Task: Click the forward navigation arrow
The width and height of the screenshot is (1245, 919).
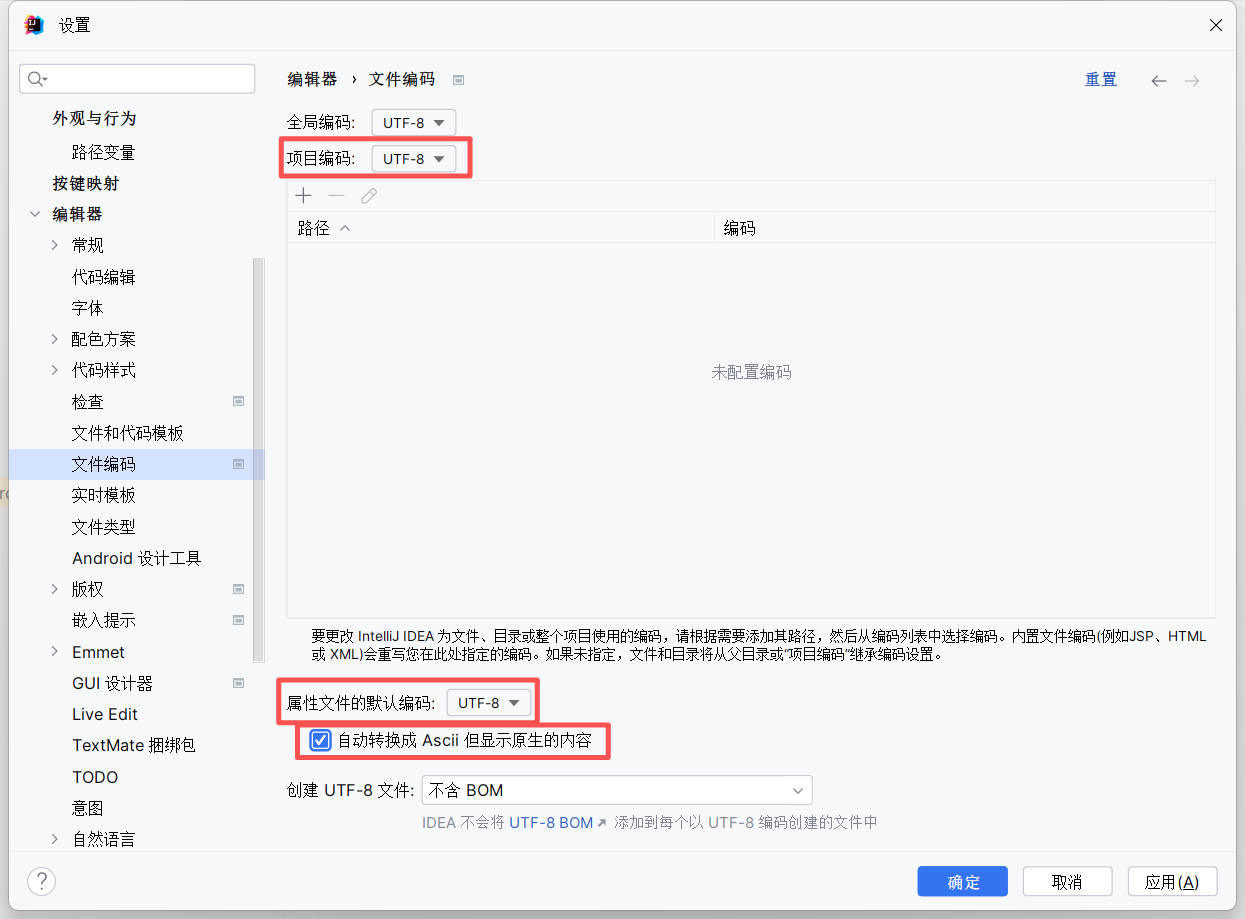Action: coord(1192,79)
